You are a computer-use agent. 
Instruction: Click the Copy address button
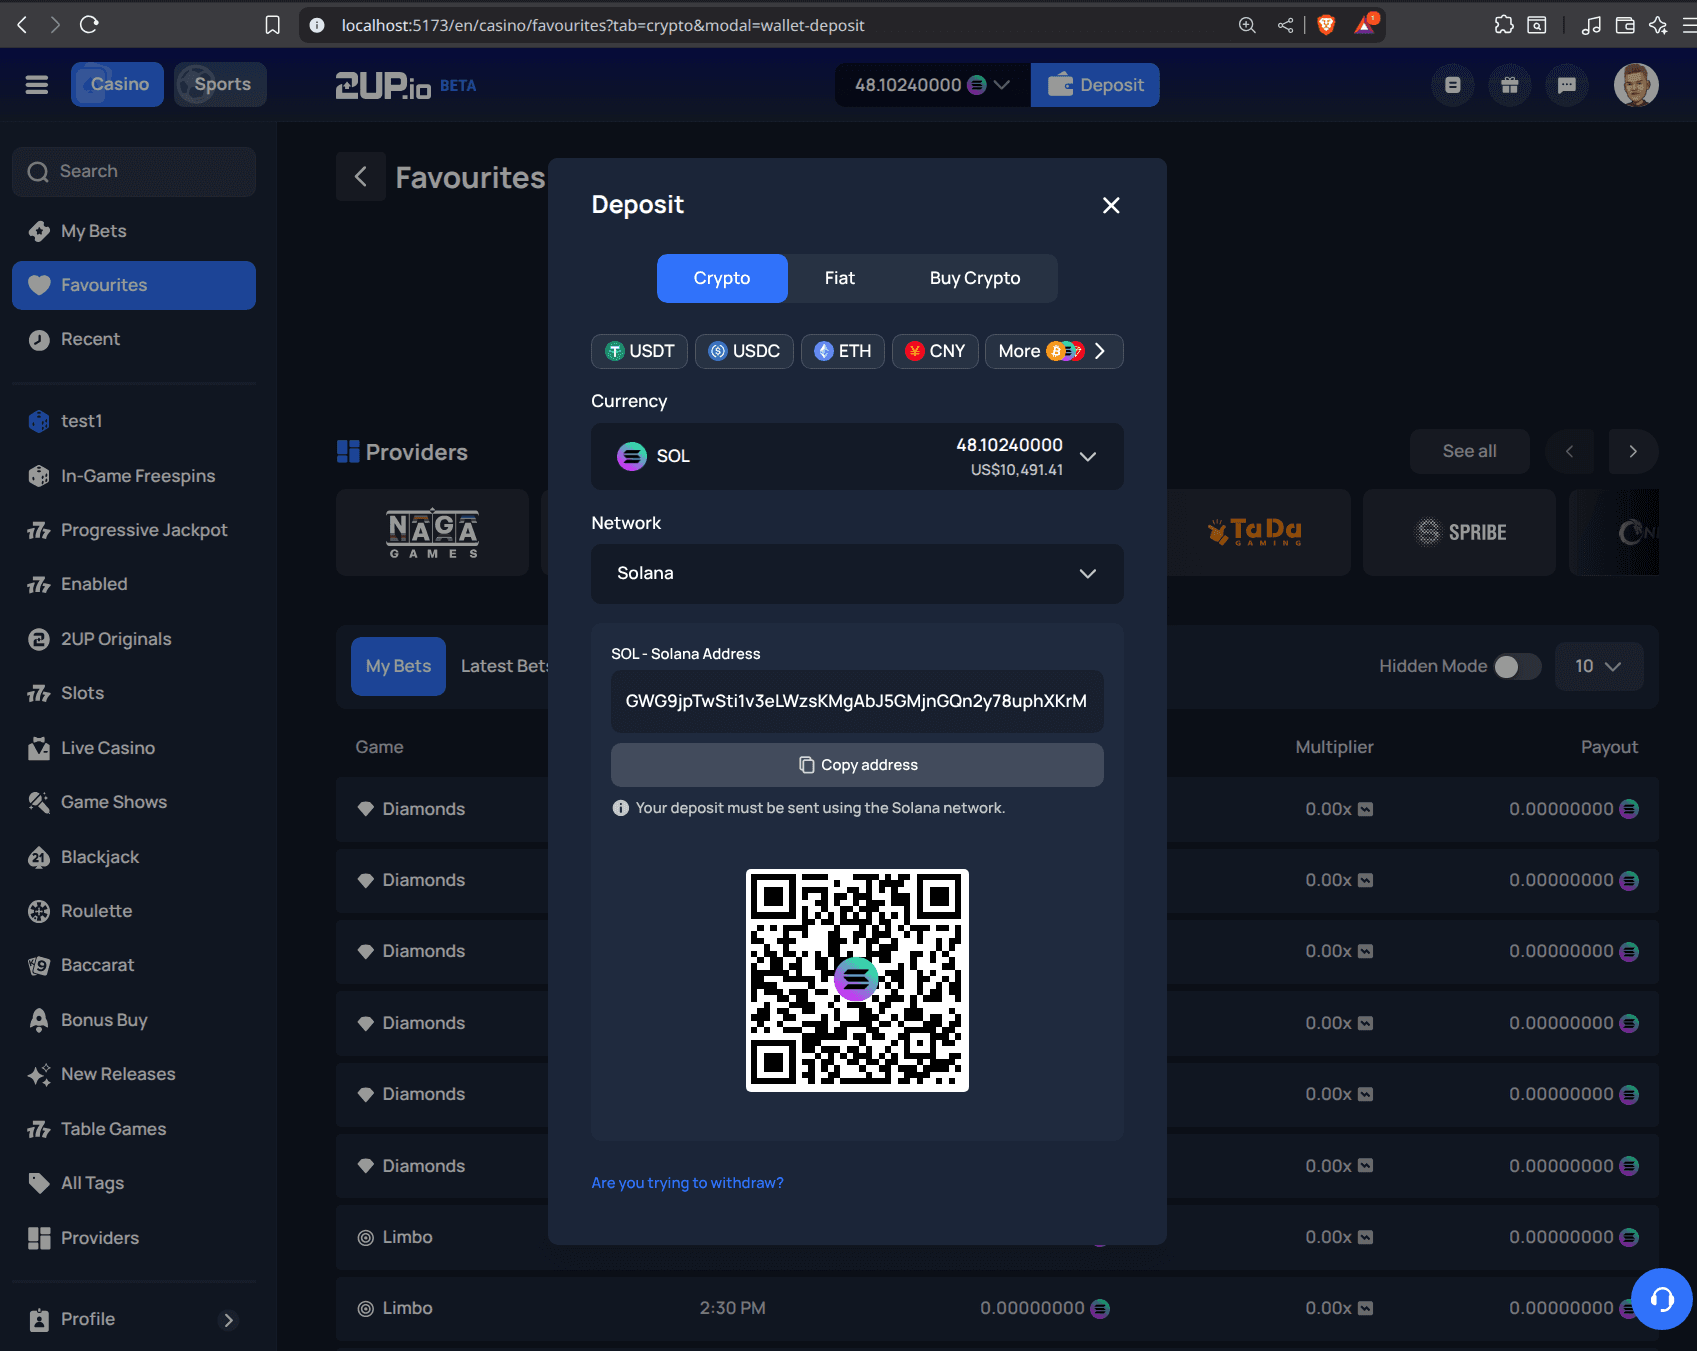pos(857,765)
